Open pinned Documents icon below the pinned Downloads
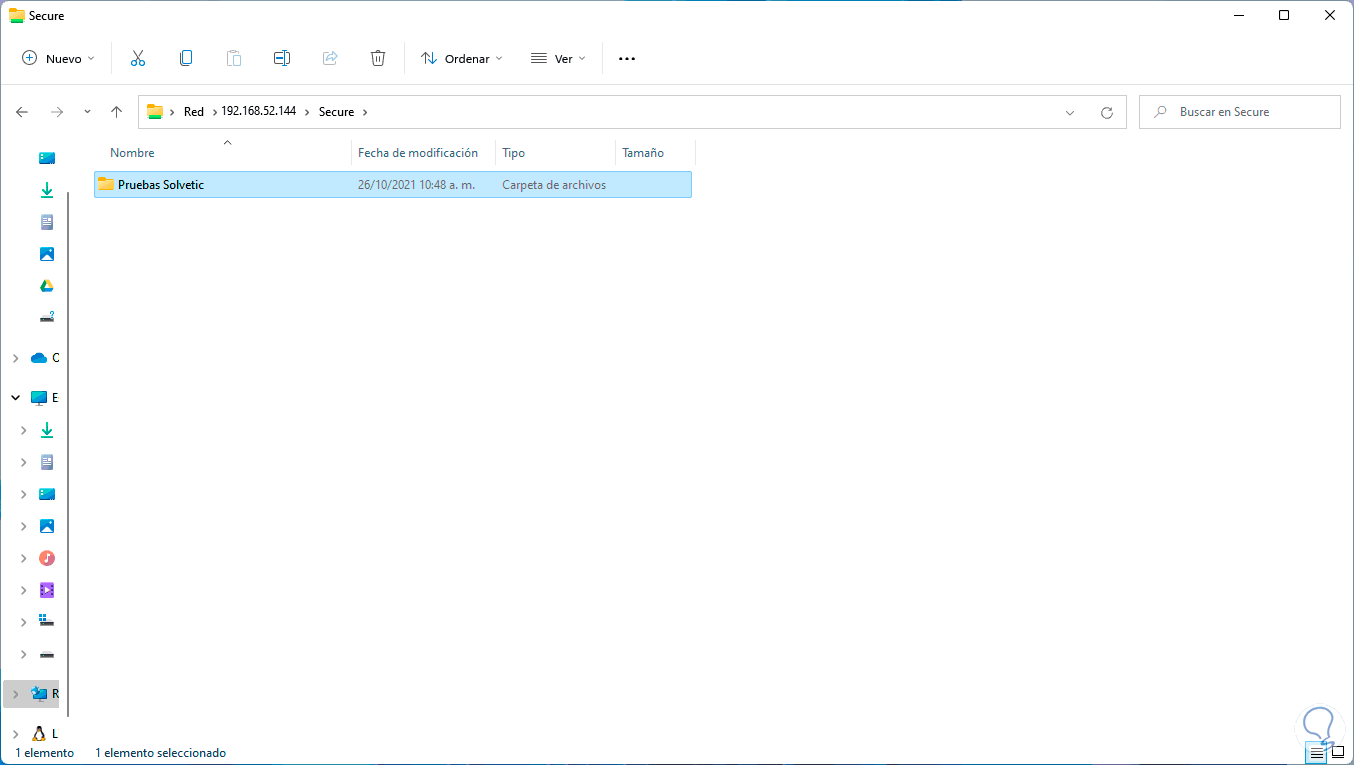This screenshot has height=765, width=1354. tap(46, 222)
